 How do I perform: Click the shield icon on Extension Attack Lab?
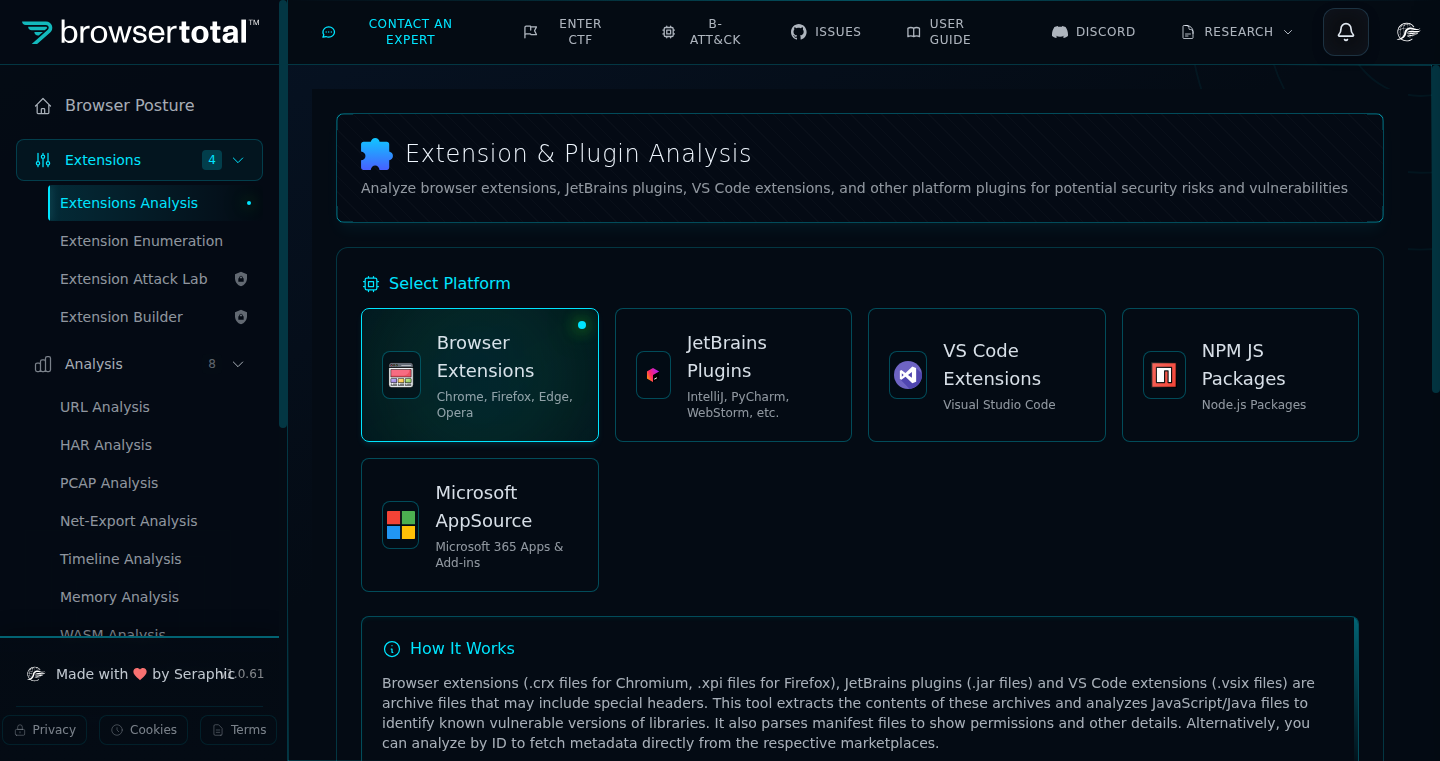point(240,279)
